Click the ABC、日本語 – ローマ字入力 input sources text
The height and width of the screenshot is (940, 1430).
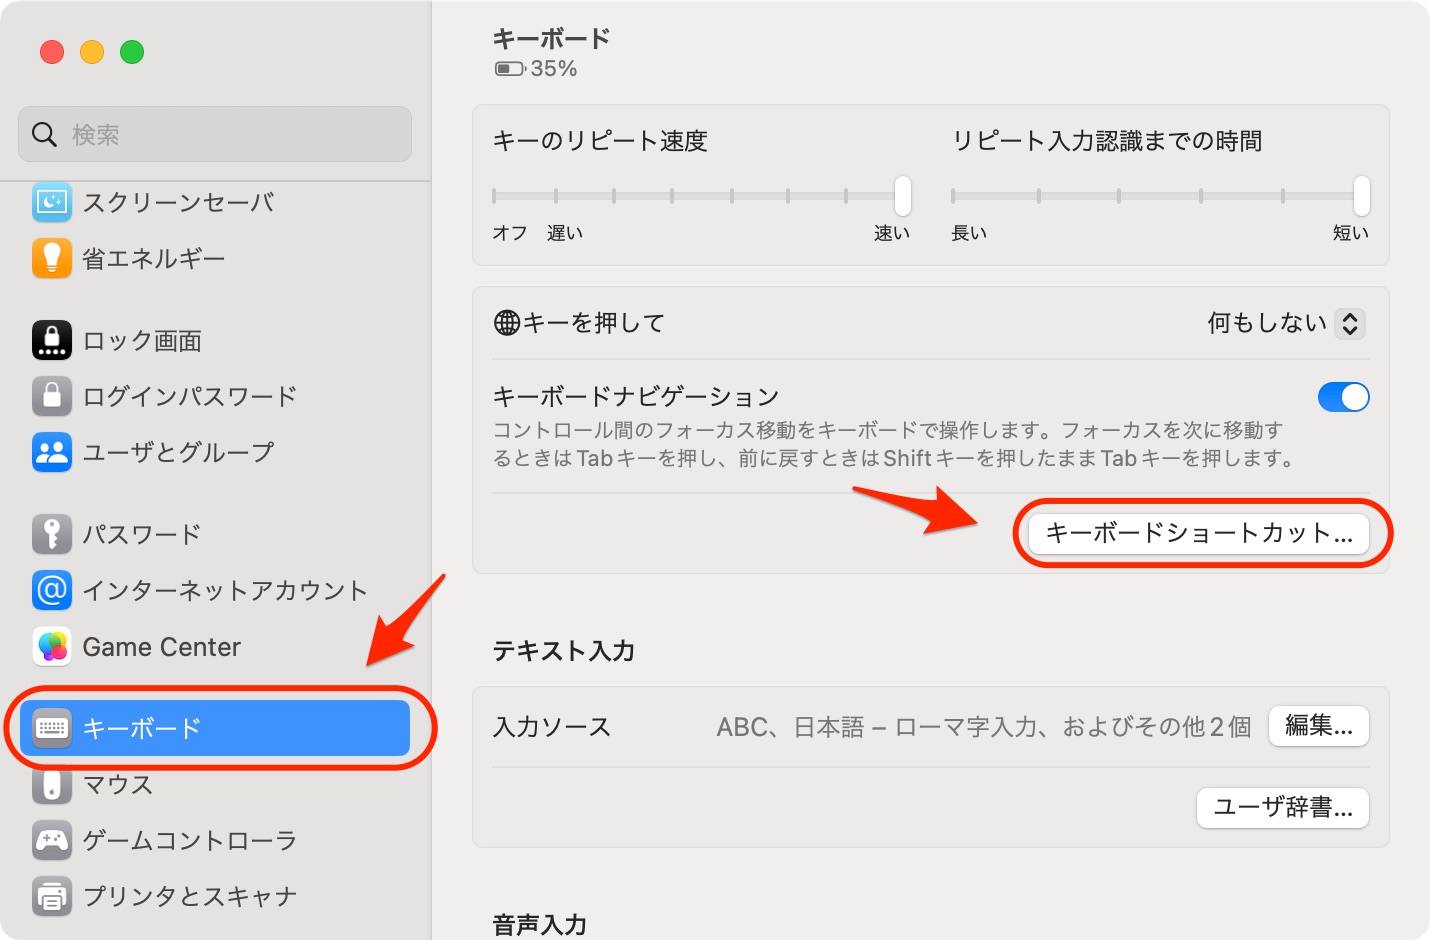point(984,727)
